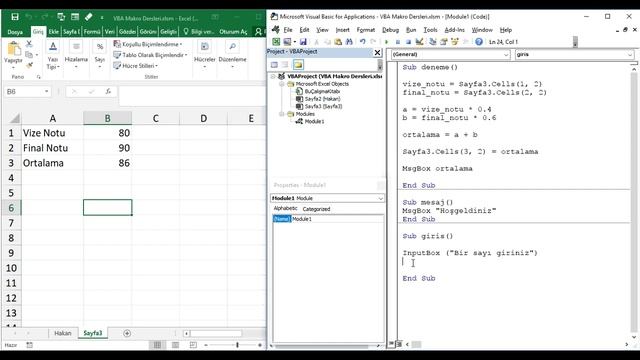The image size is (640, 360).
Task: Click the Sayı percent icon in ribbon
Action: pos(100,47)
